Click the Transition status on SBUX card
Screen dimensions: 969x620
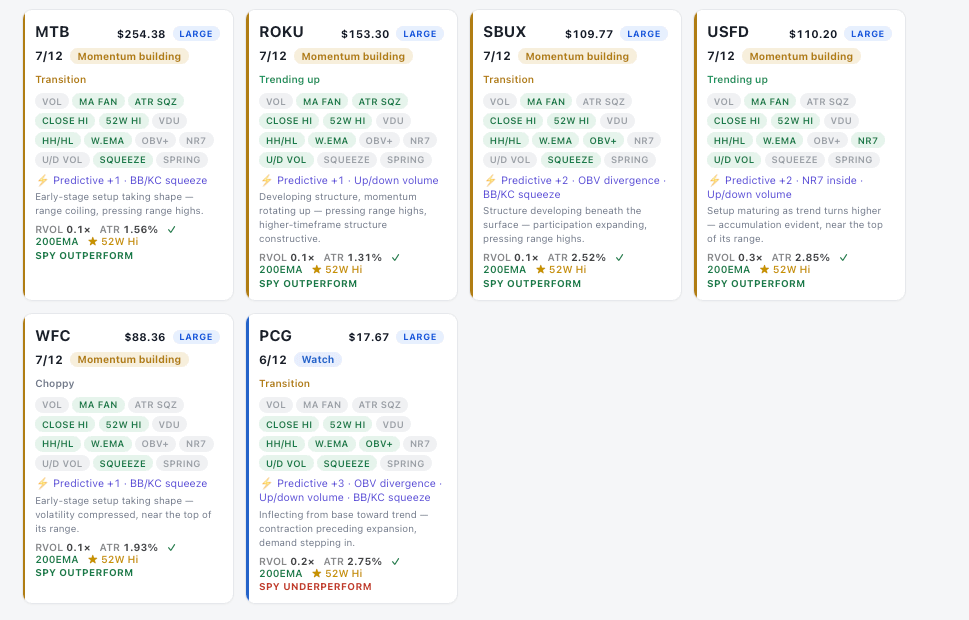click(x=508, y=79)
